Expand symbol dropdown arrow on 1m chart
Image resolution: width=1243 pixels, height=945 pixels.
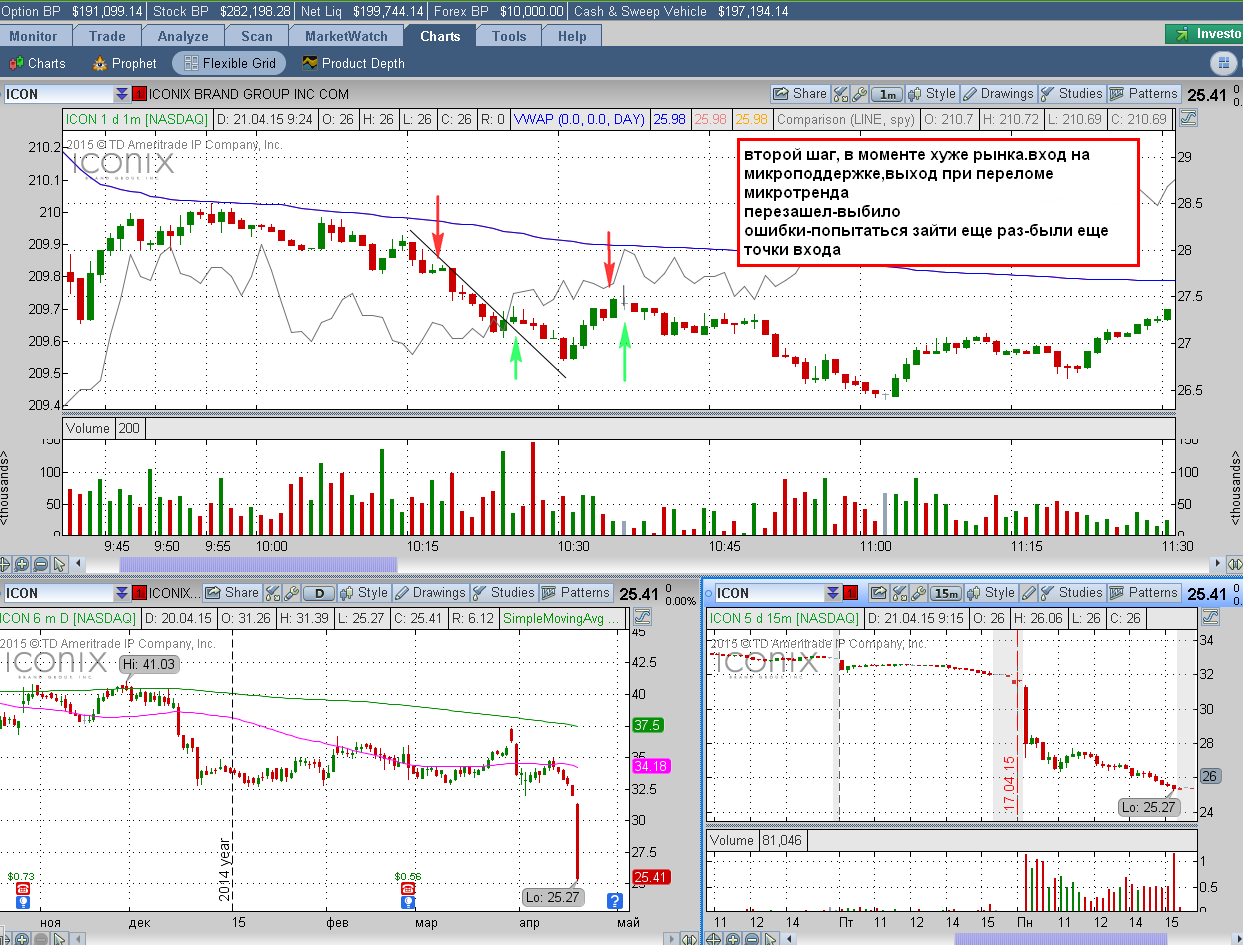click(x=122, y=94)
